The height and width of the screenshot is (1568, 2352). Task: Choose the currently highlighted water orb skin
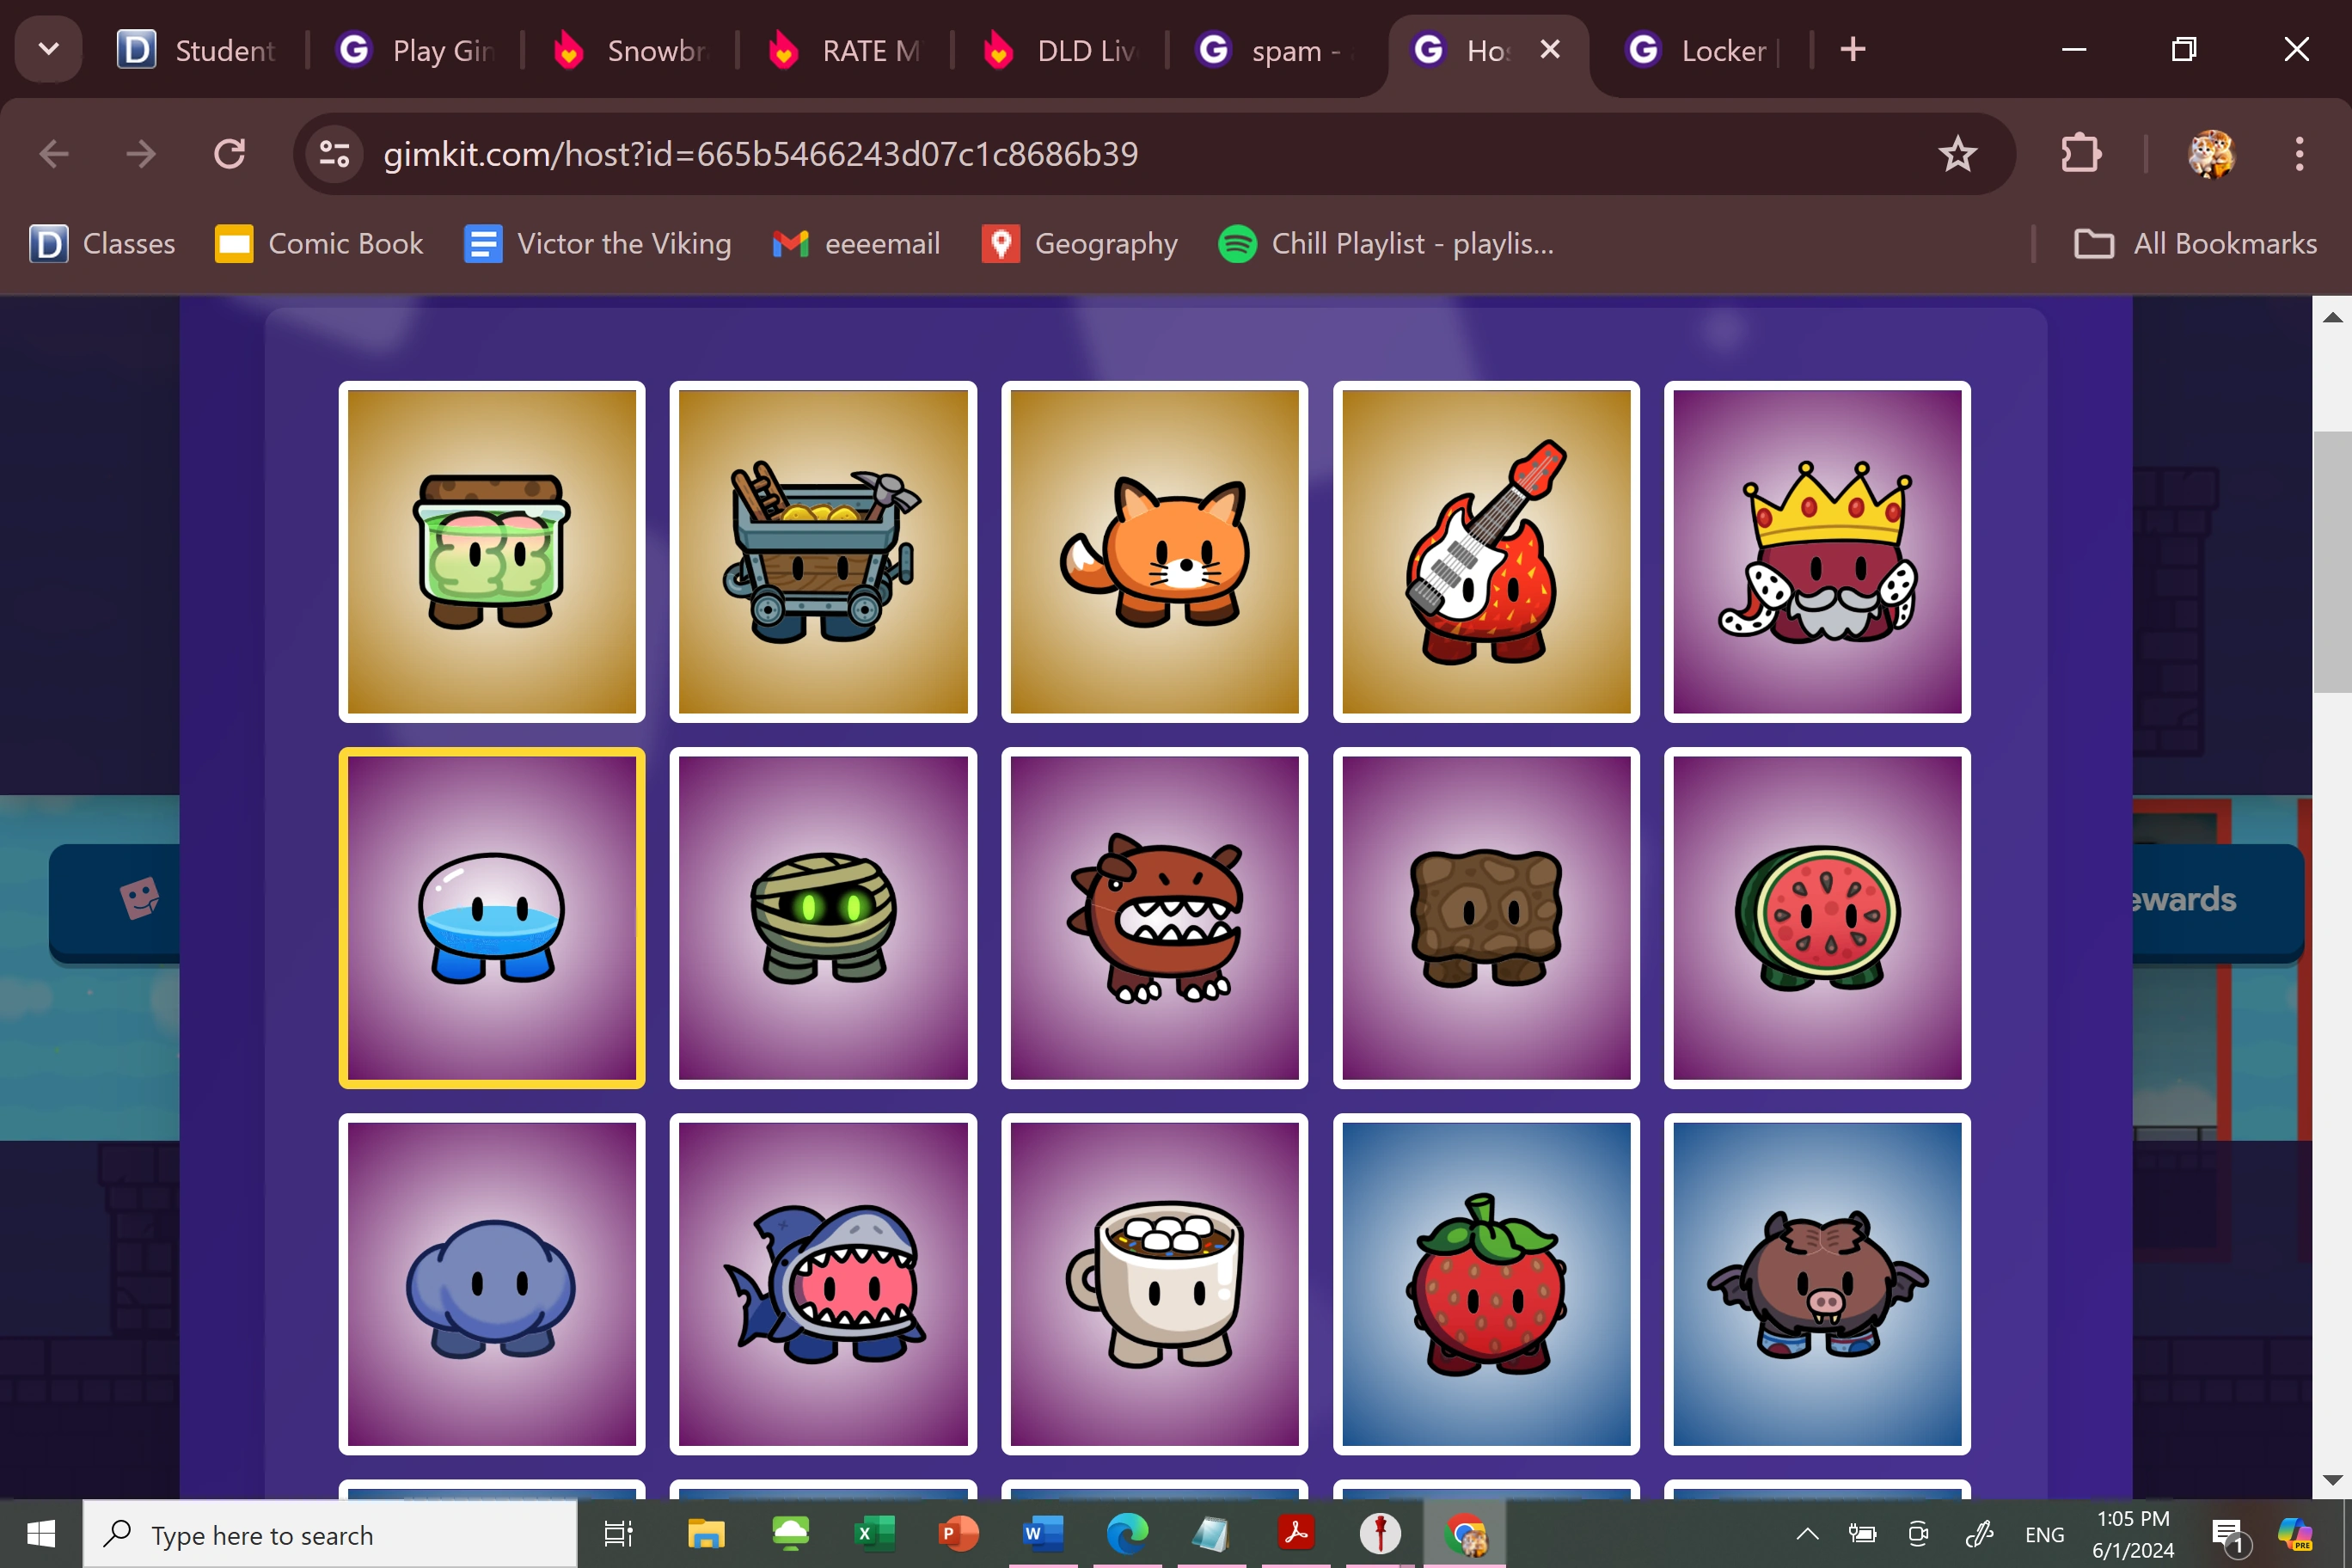491,918
